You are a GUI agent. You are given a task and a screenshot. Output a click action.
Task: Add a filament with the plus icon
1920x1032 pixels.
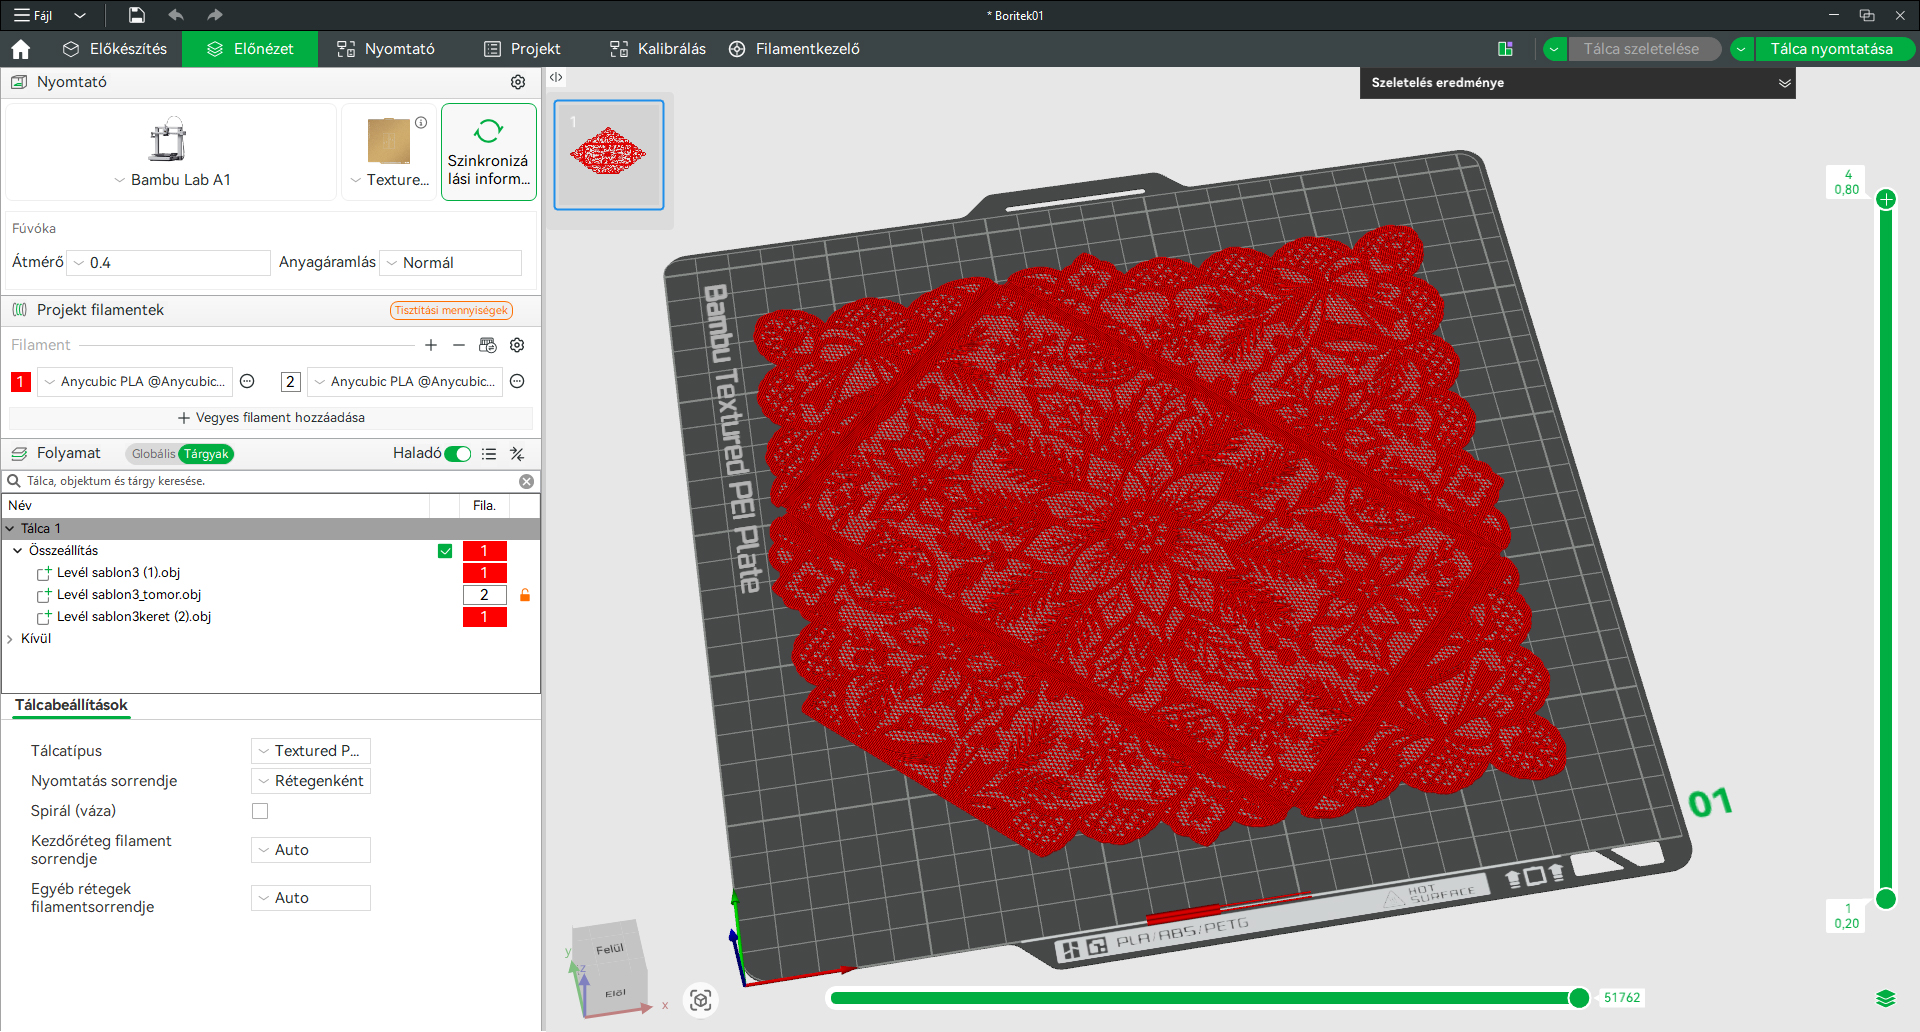[431, 345]
